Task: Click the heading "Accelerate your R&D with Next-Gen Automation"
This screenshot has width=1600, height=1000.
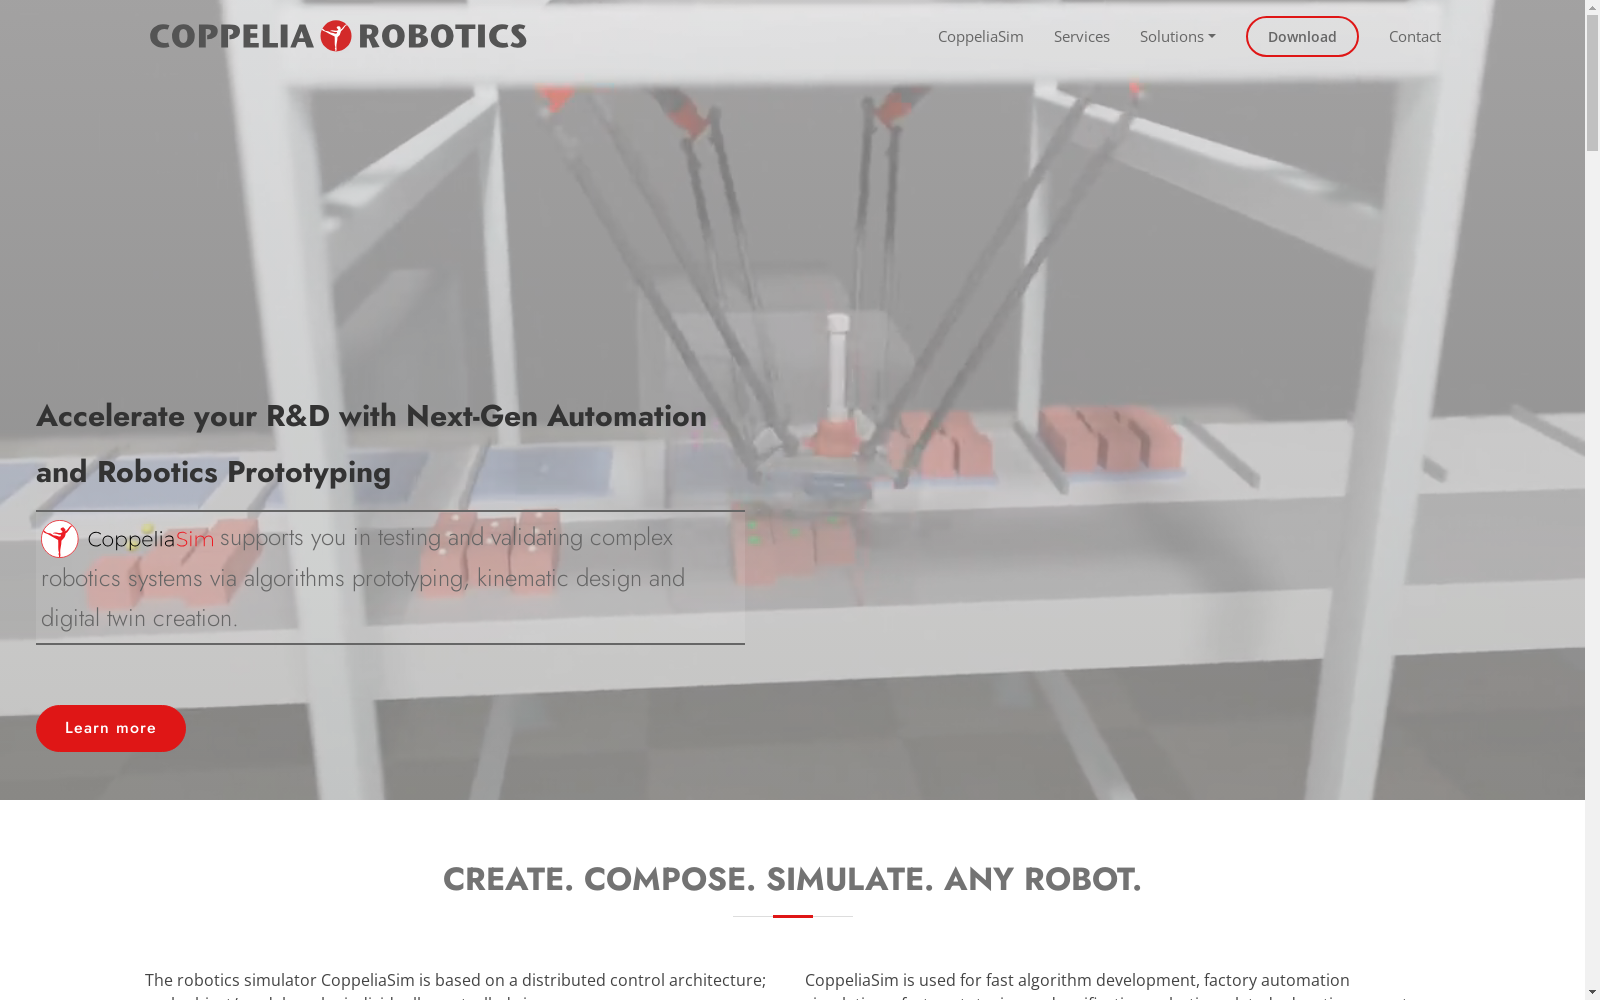Action: (371, 416)
